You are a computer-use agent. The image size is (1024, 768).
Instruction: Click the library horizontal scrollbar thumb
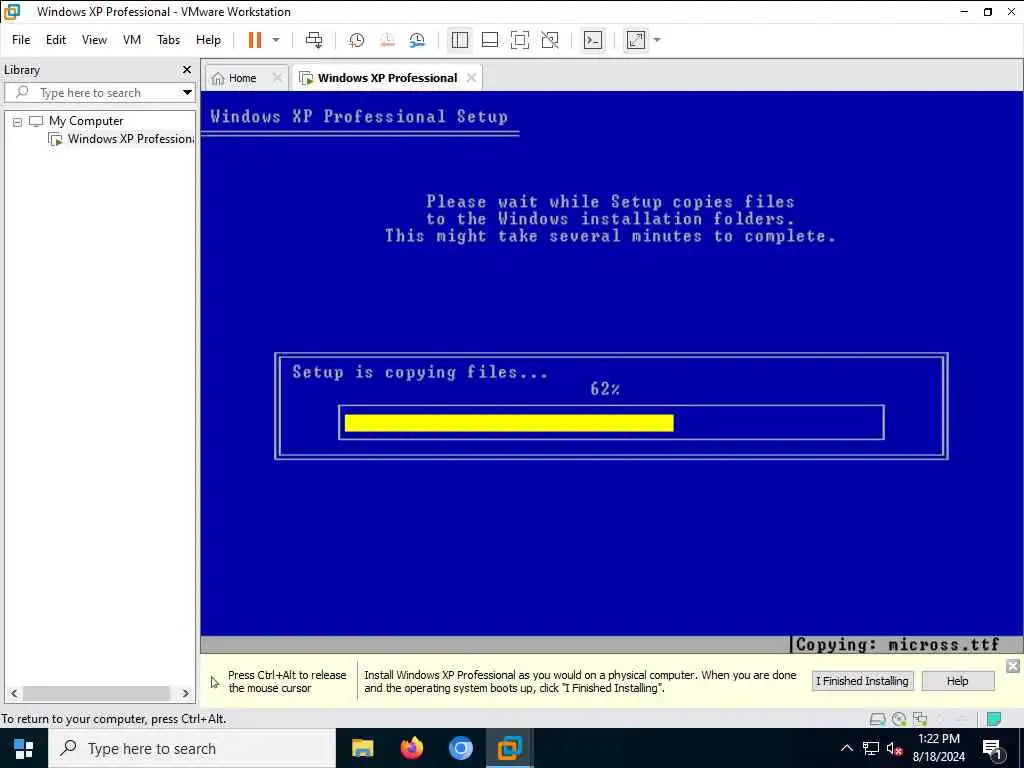pyautogui.click(x=96, y=694)
